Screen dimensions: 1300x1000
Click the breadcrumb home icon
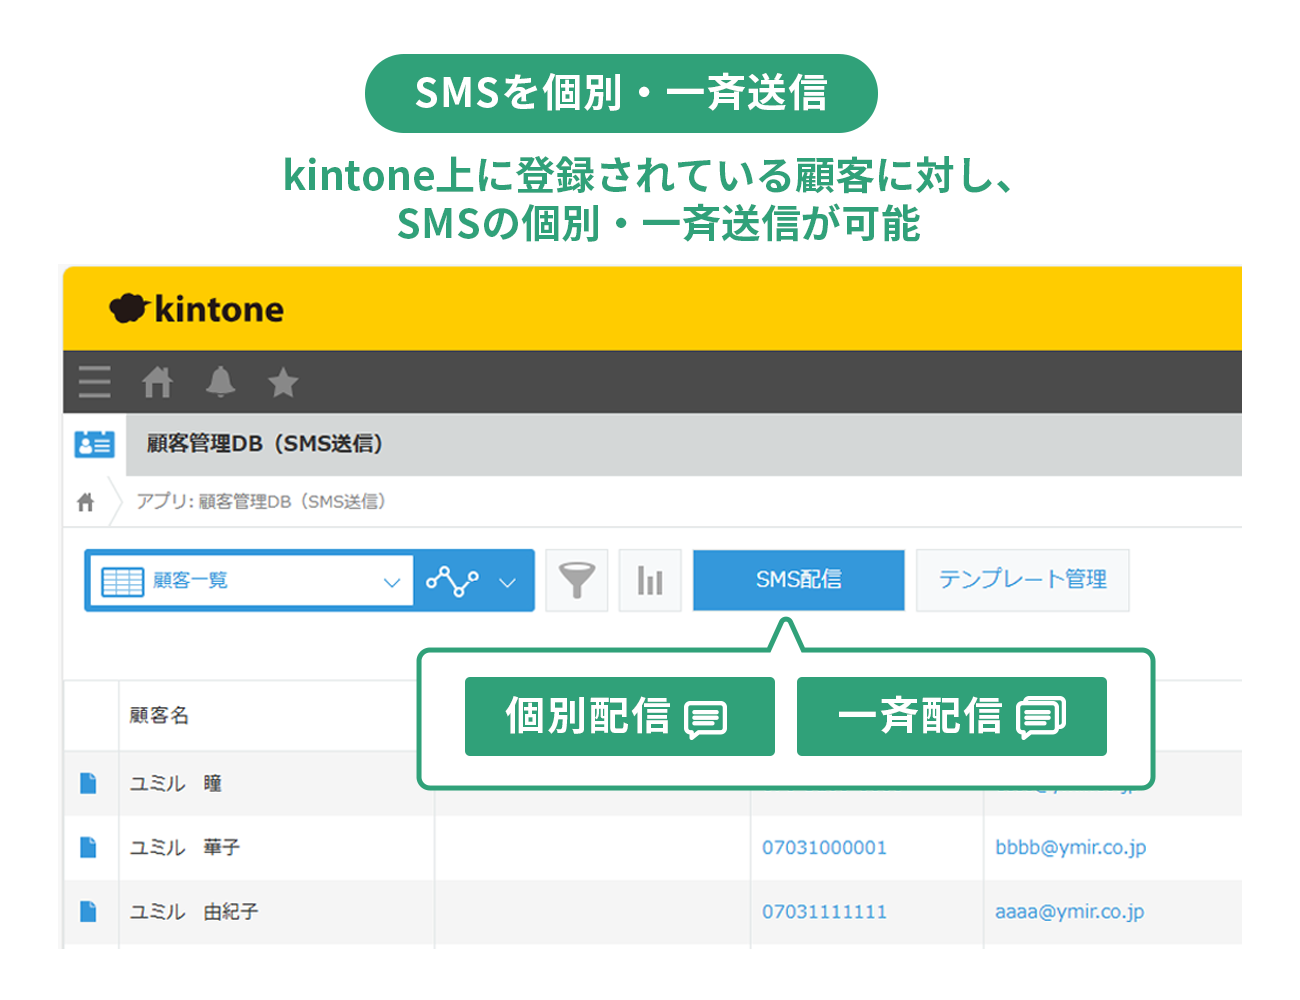85,501
